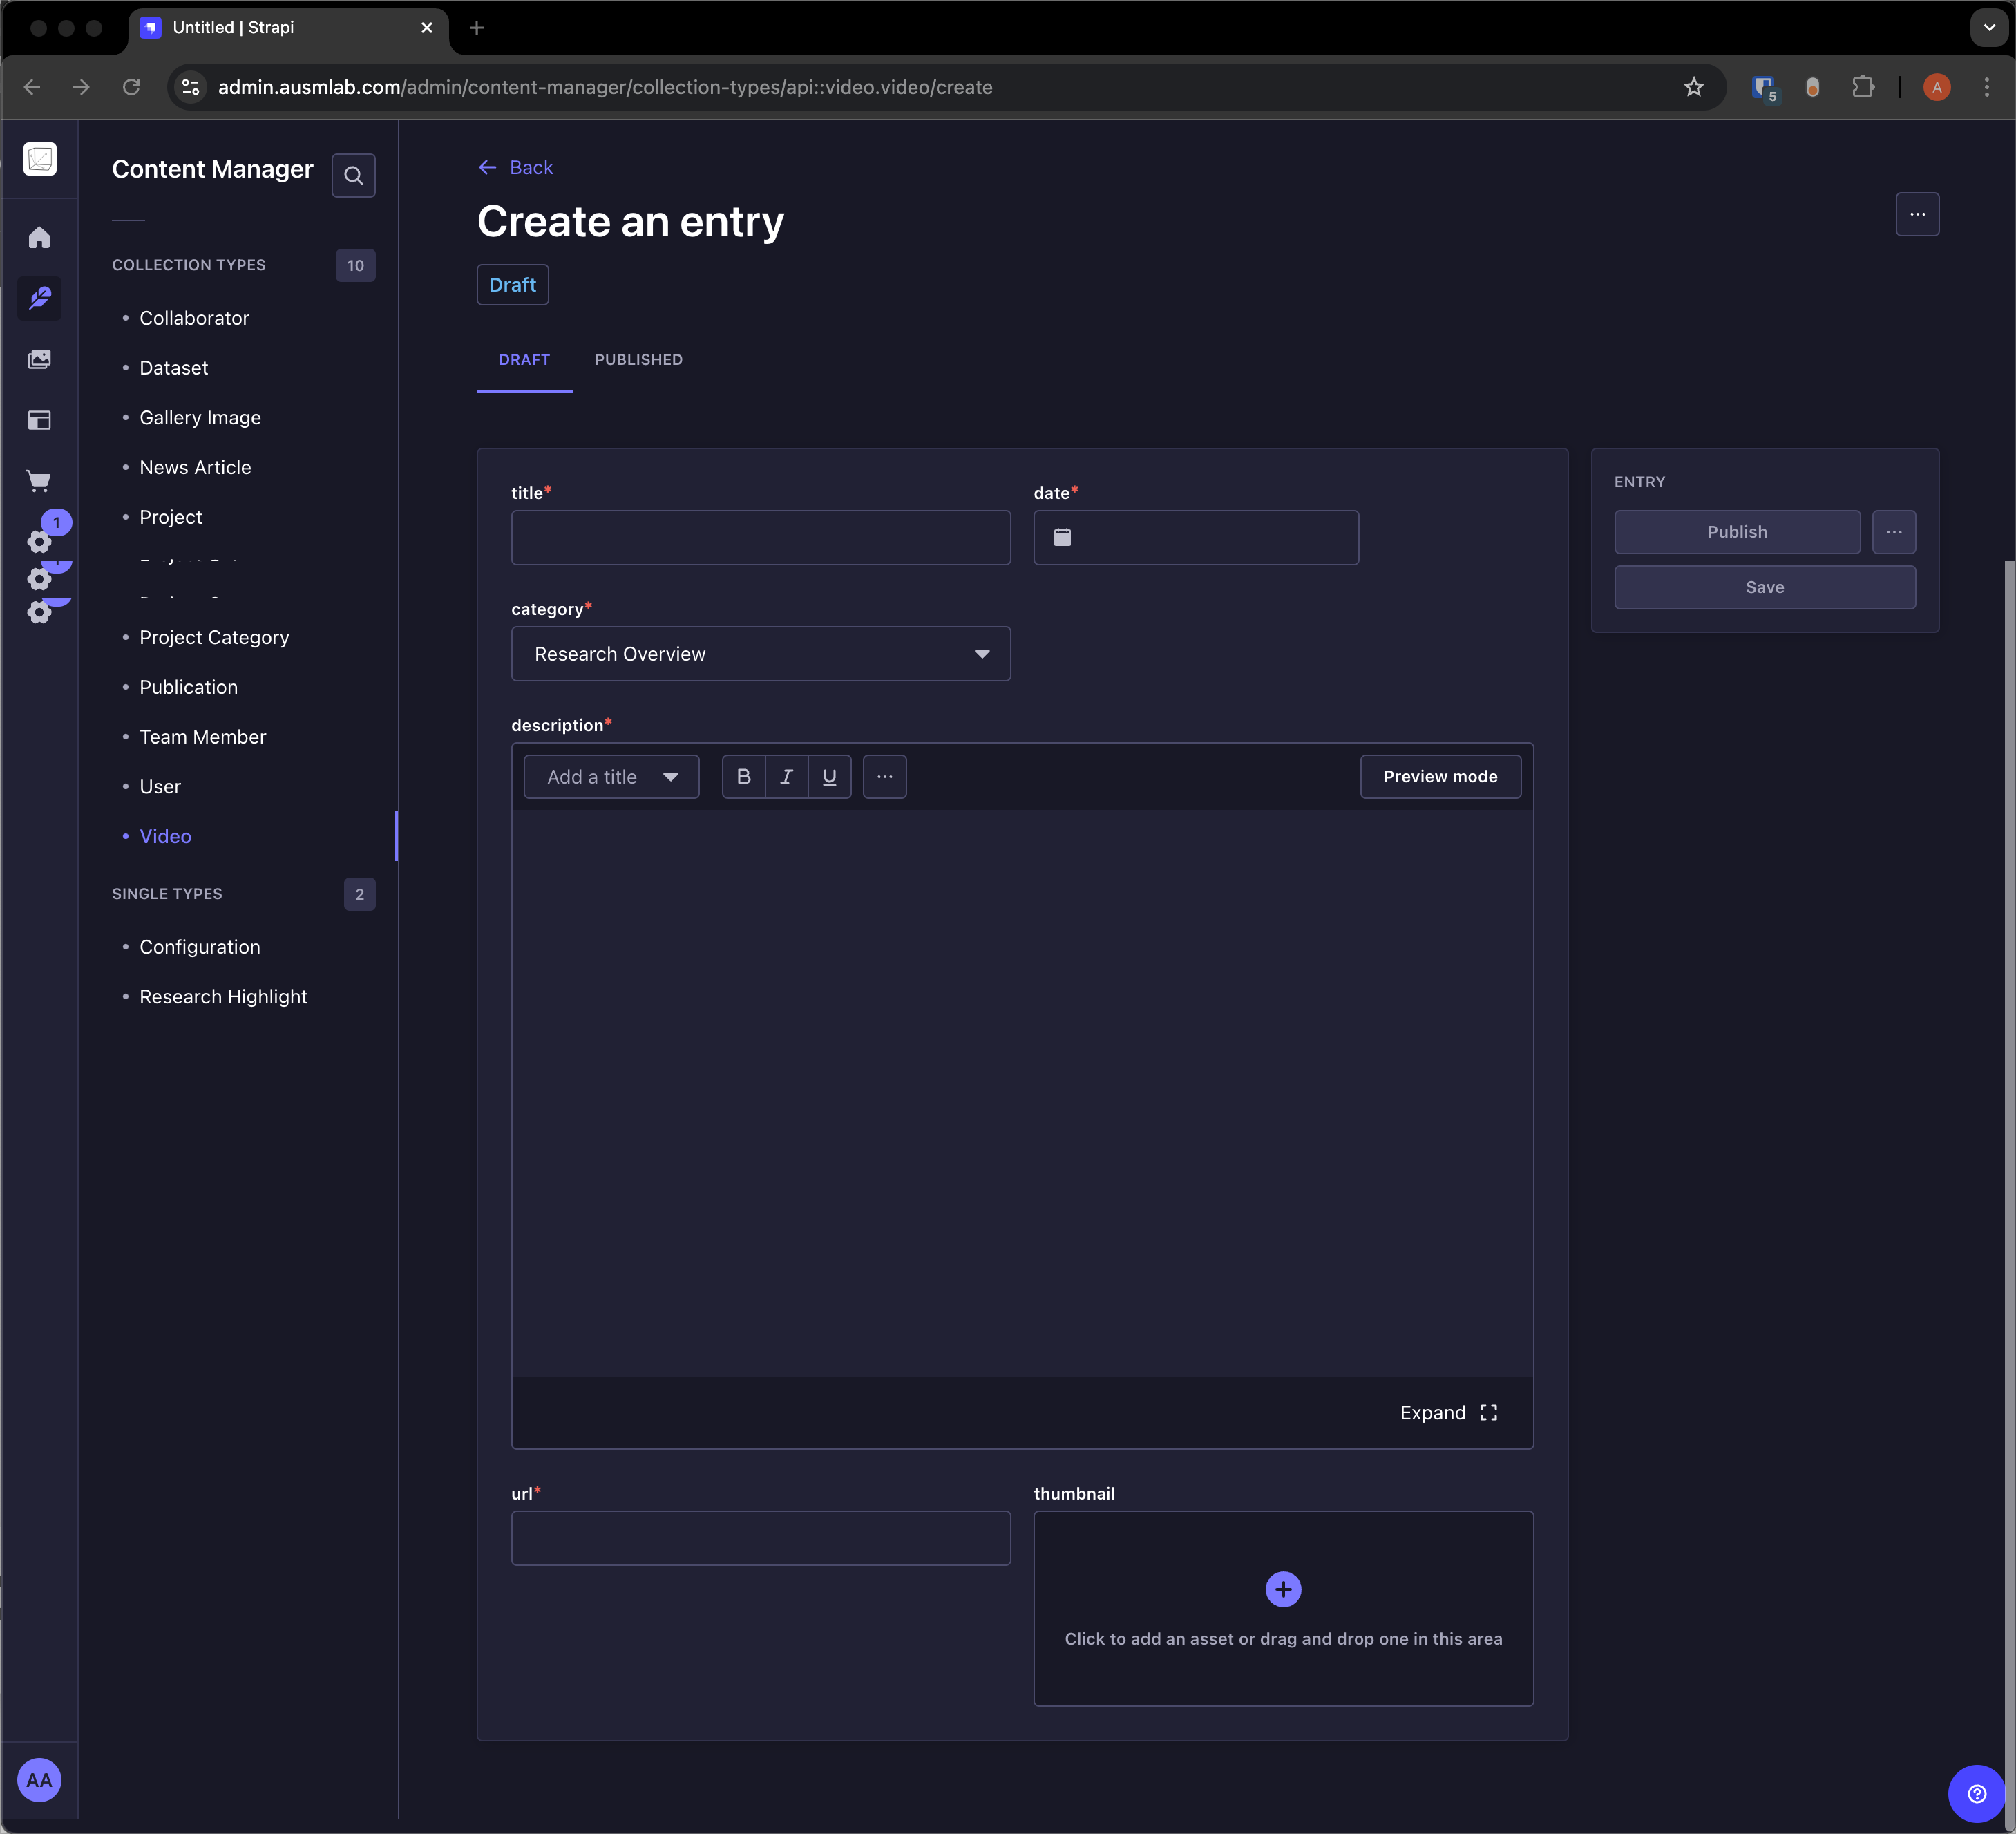Toggle italic formatting in description editor
Image resolution: width=2016 pixels, height=1834 pixels.
[786, 777]
